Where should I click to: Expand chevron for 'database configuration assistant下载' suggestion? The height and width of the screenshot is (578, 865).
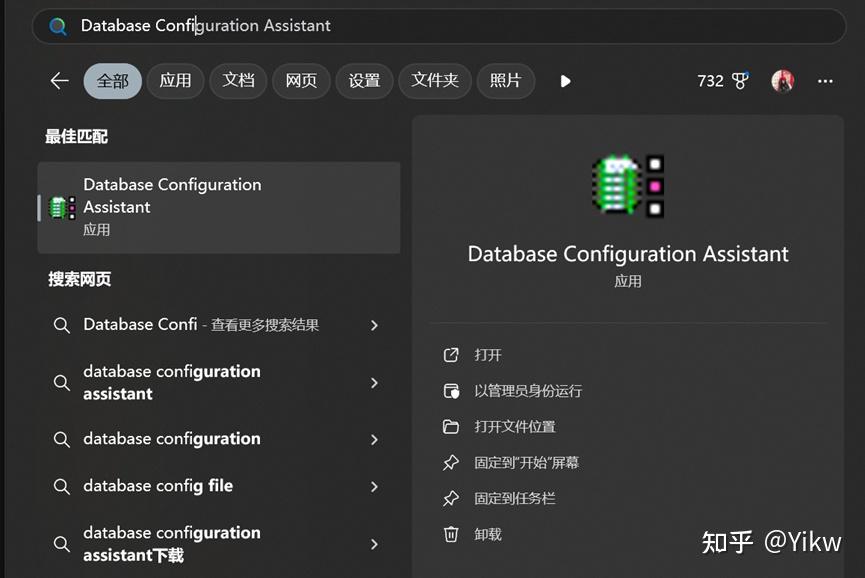click(x=375, y=544)
